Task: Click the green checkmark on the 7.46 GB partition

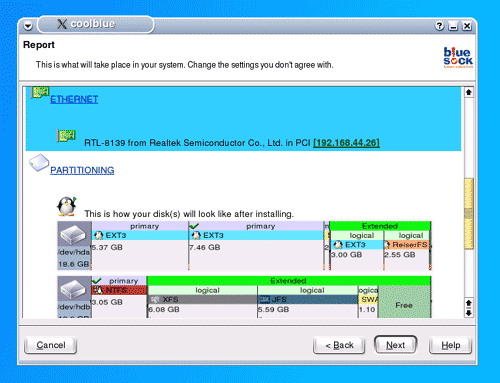Action: (x=194, y=226)
